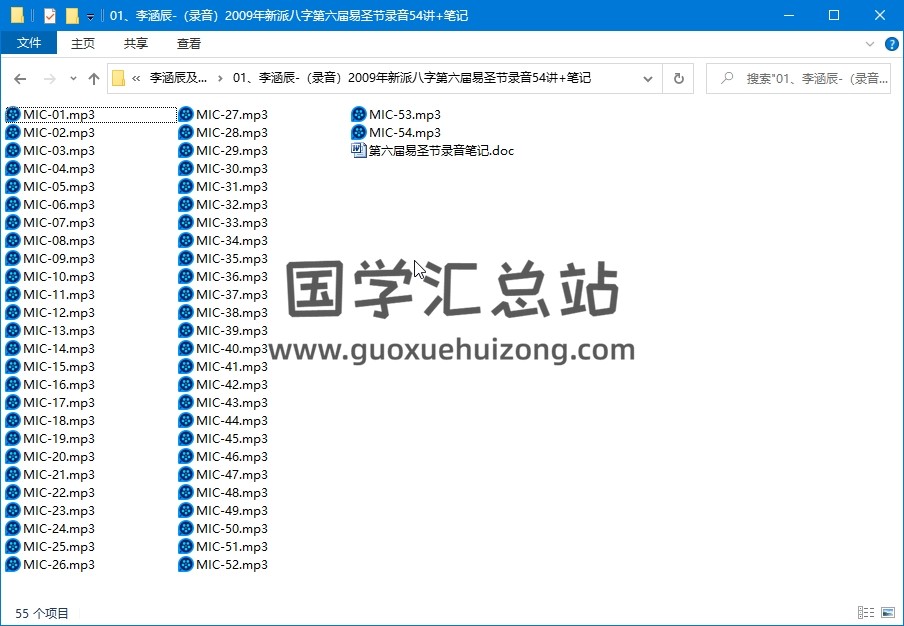Navigate up one folder level
This screenshot has width=904, height=626.
point(94,78)
